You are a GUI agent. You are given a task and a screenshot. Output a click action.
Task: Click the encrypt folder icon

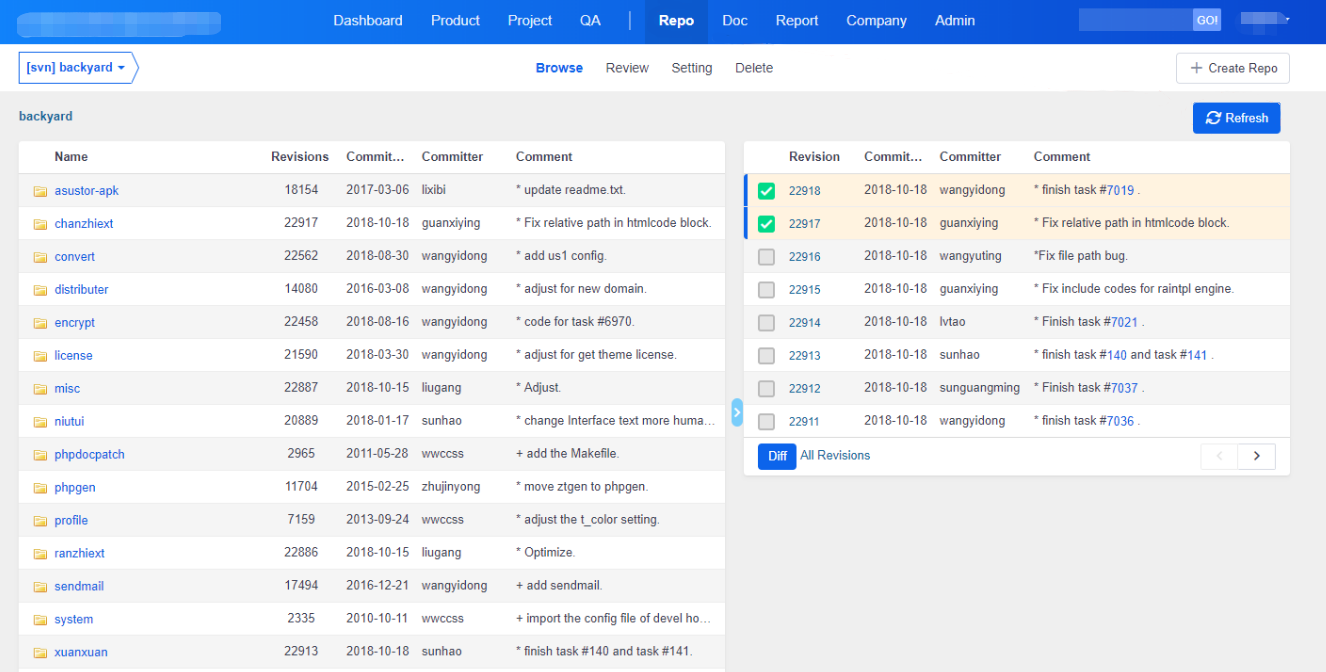click(x=40, y=323)
